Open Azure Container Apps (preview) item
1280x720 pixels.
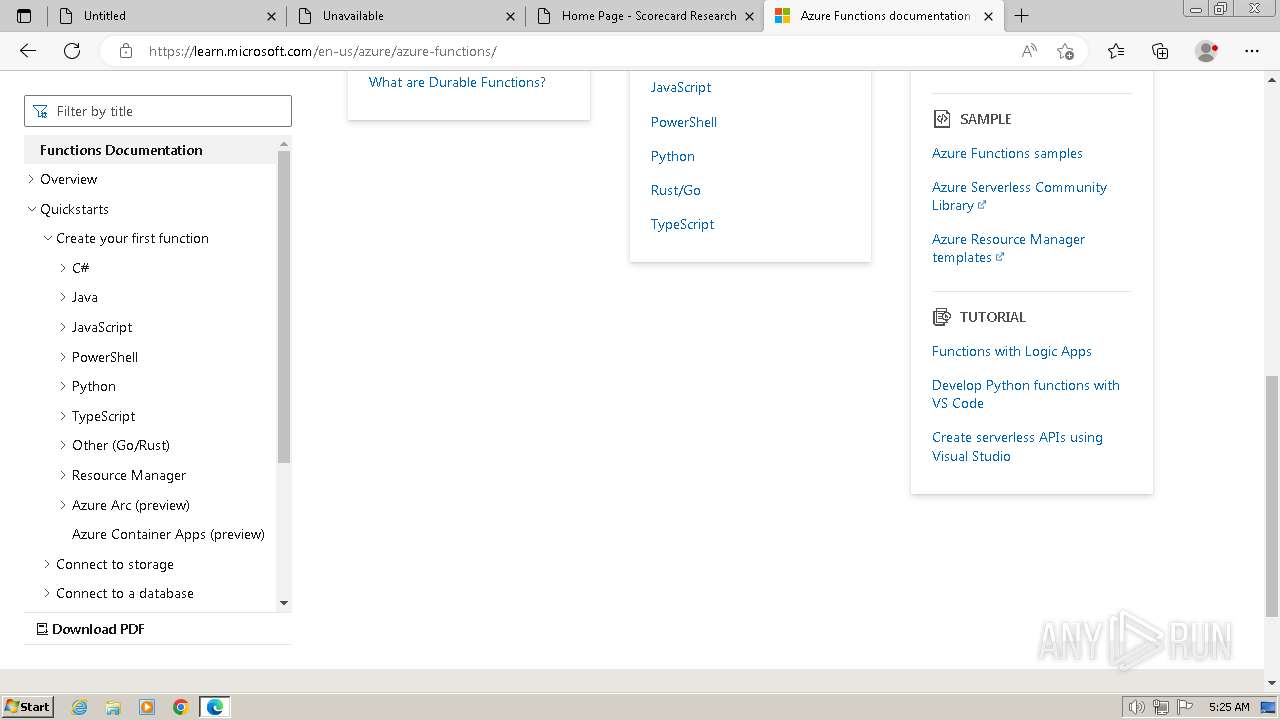(x=168, y=534)
